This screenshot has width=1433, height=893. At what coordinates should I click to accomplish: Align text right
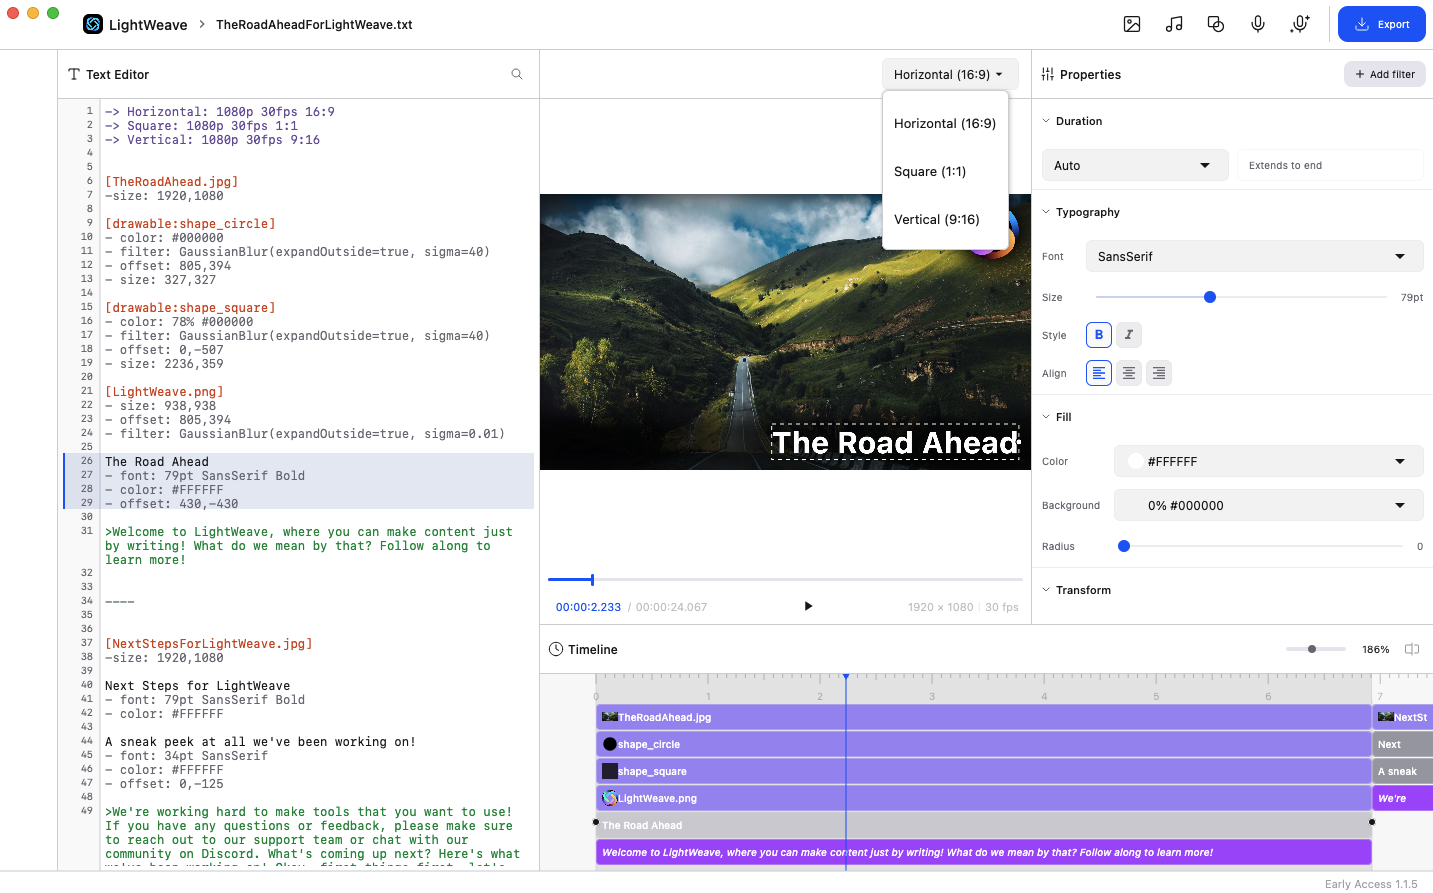(x=1159, y=373)
